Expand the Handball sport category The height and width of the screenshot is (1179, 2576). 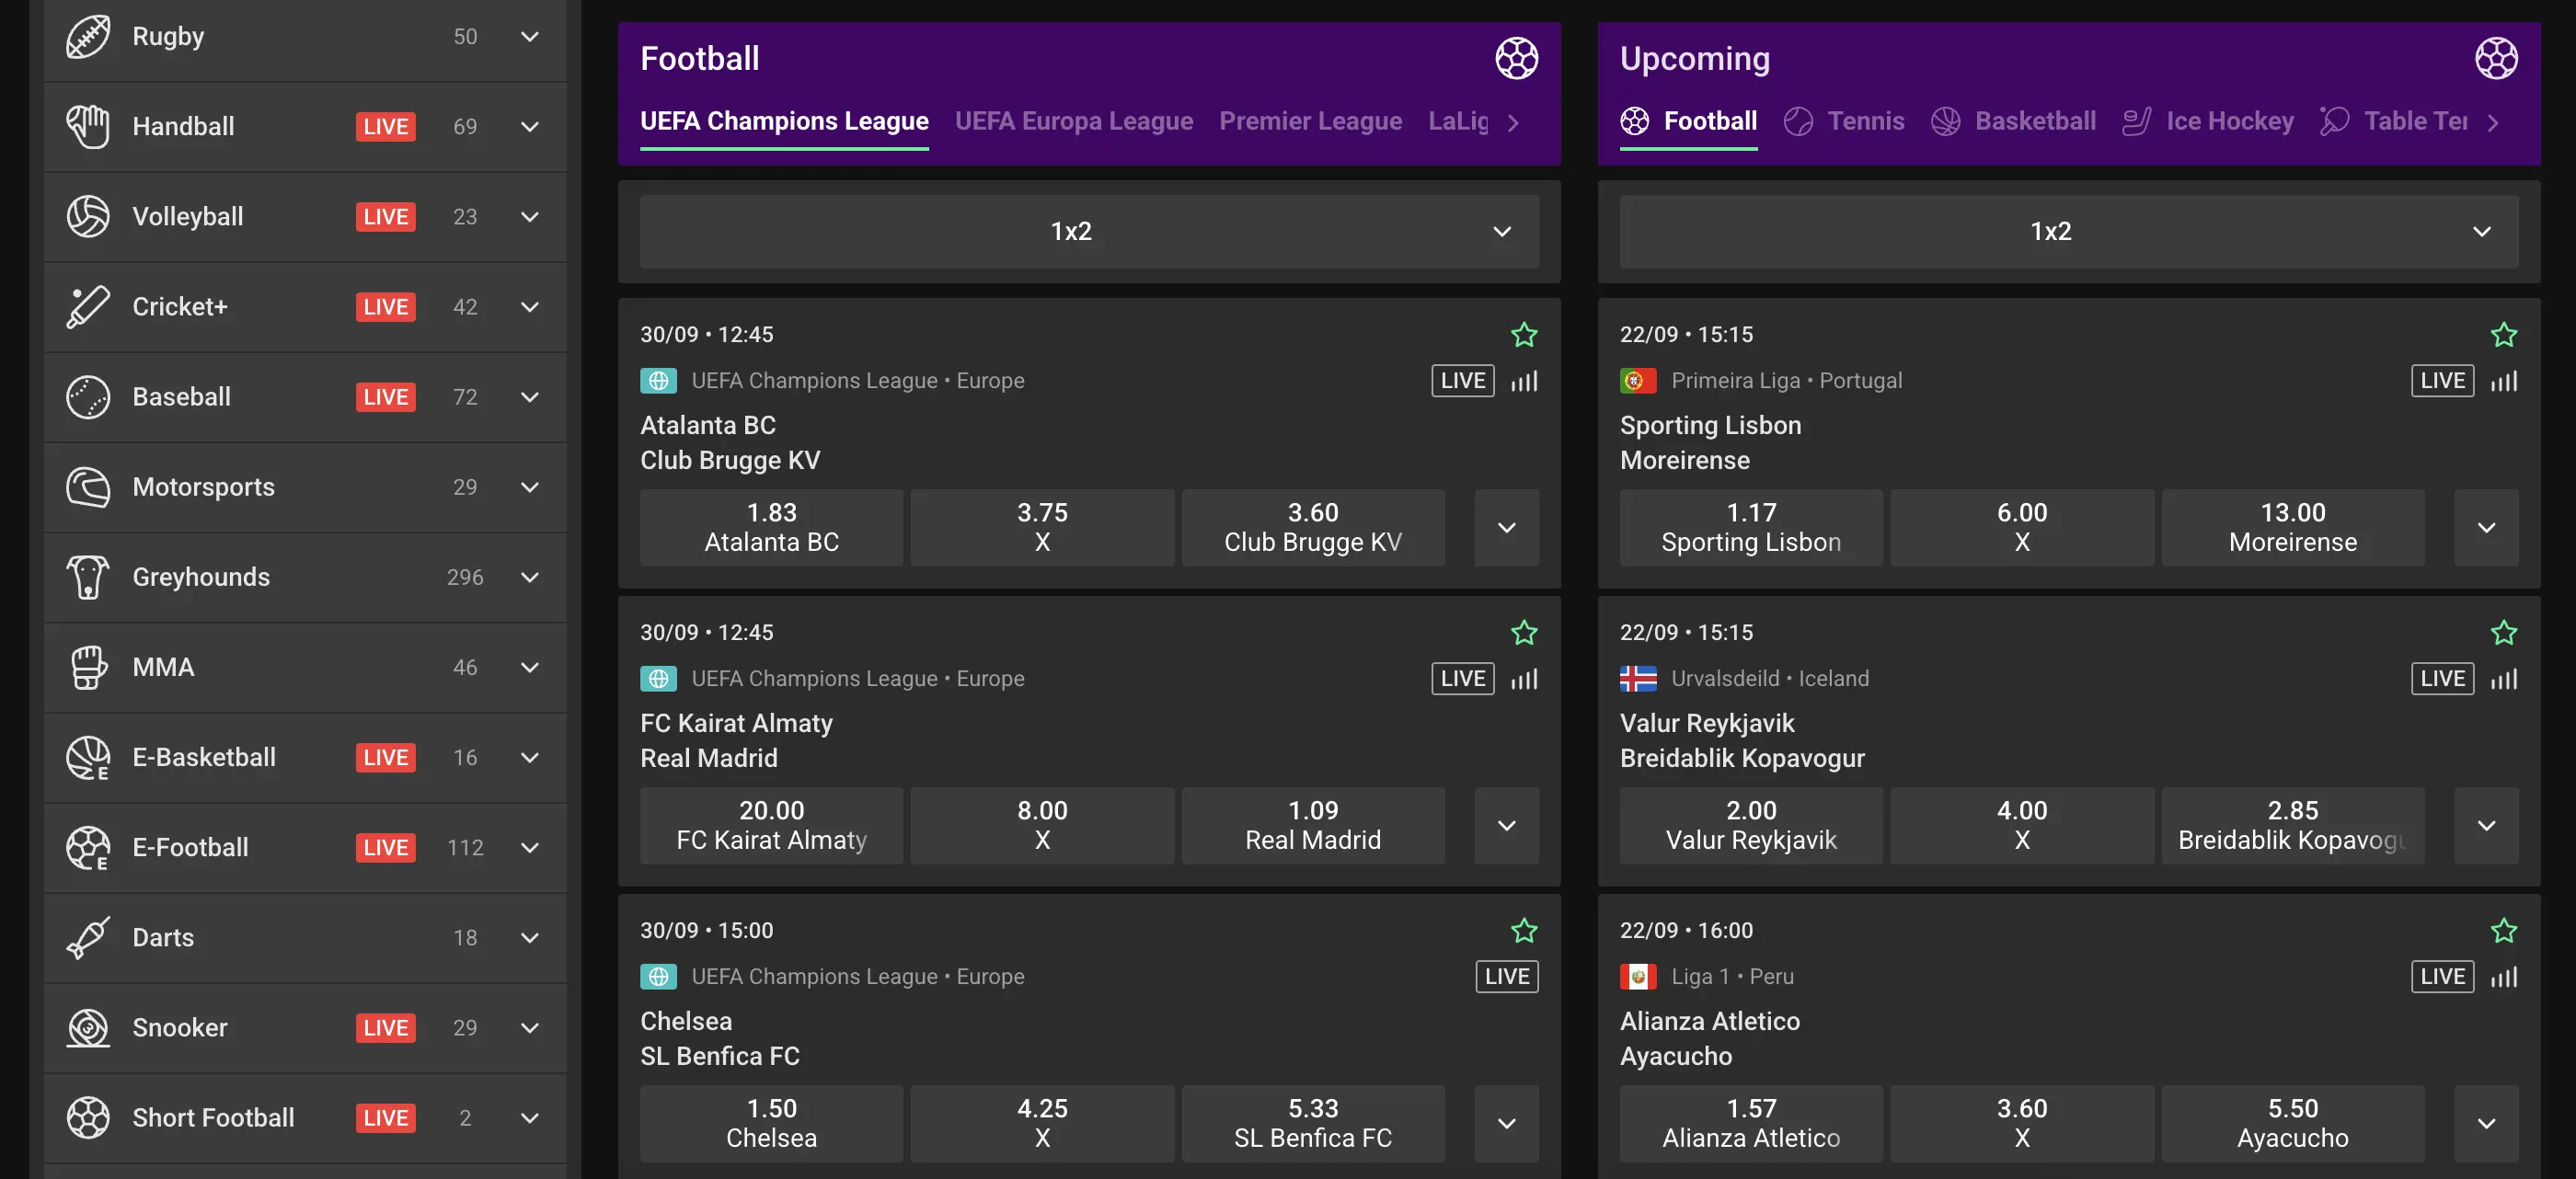[x=530, y=126]
